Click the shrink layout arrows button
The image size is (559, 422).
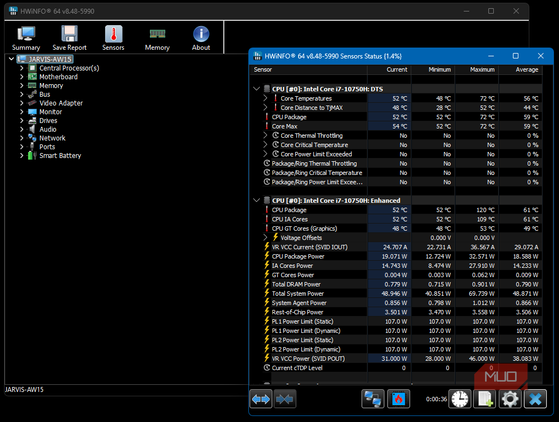[x=284, y=399]
